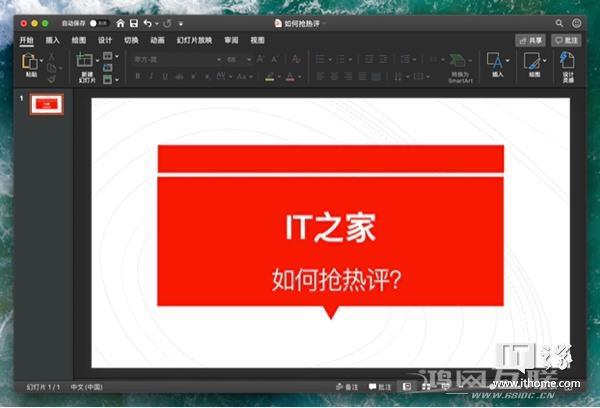Open the character spacing (AV) control
The width and height of the screenshot is (600, 408).
[222, 77]
